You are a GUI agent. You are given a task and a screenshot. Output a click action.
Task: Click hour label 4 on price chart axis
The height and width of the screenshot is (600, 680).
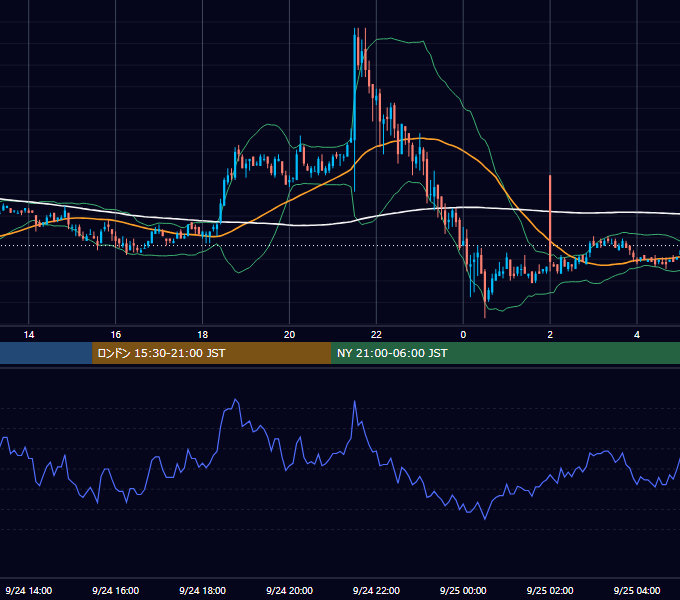point(637,335)
